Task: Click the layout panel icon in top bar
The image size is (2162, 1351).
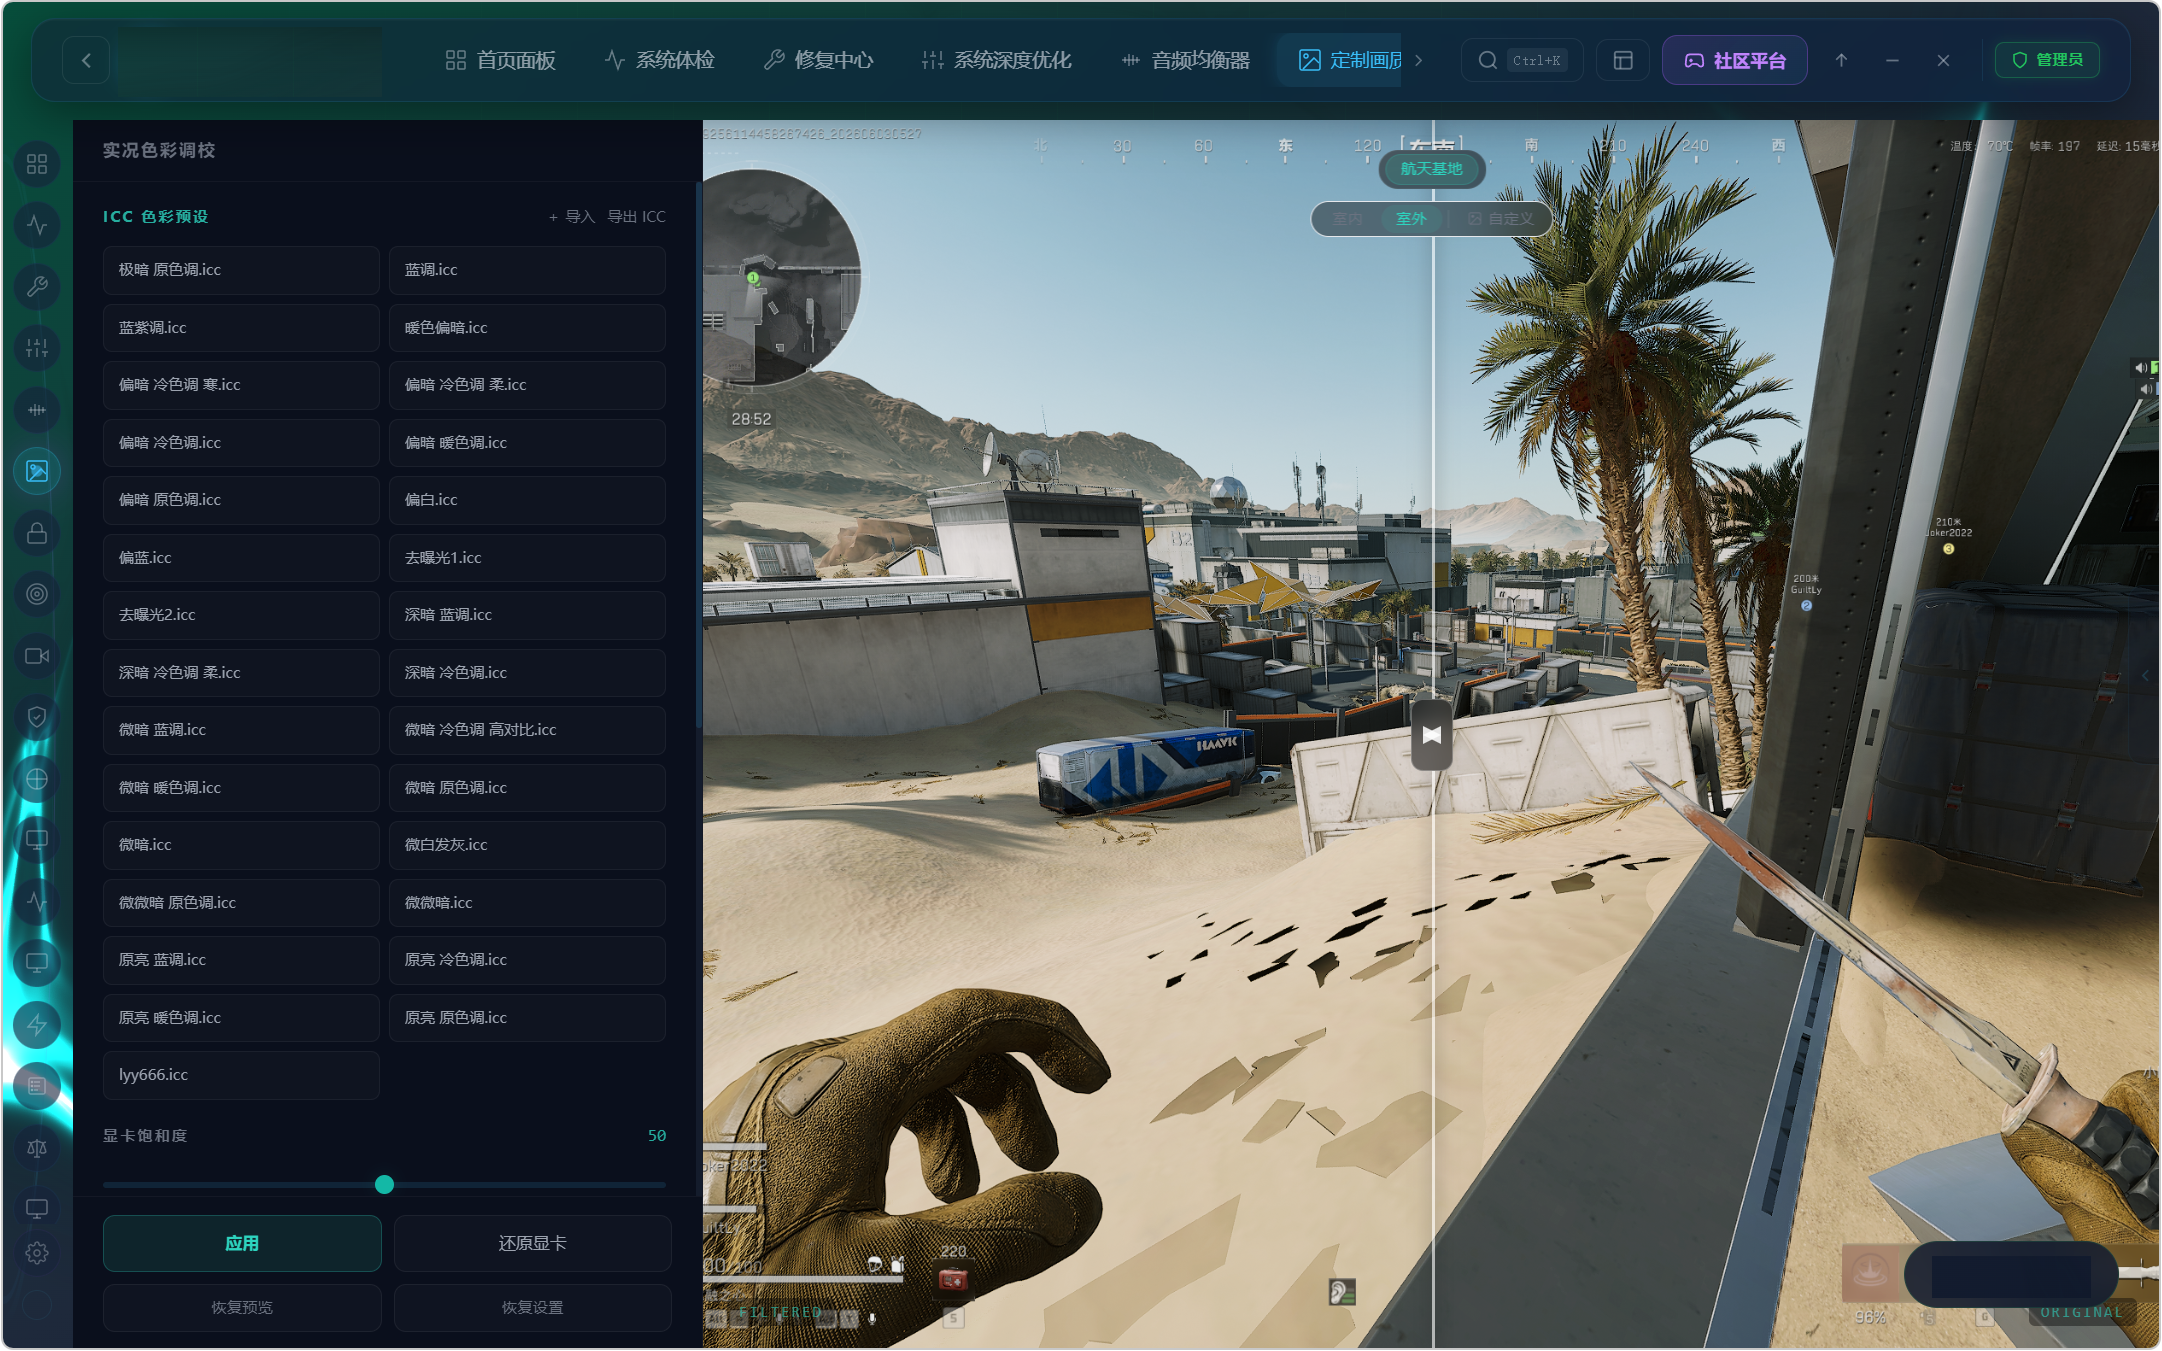Action: click(x=1623, y=60)
